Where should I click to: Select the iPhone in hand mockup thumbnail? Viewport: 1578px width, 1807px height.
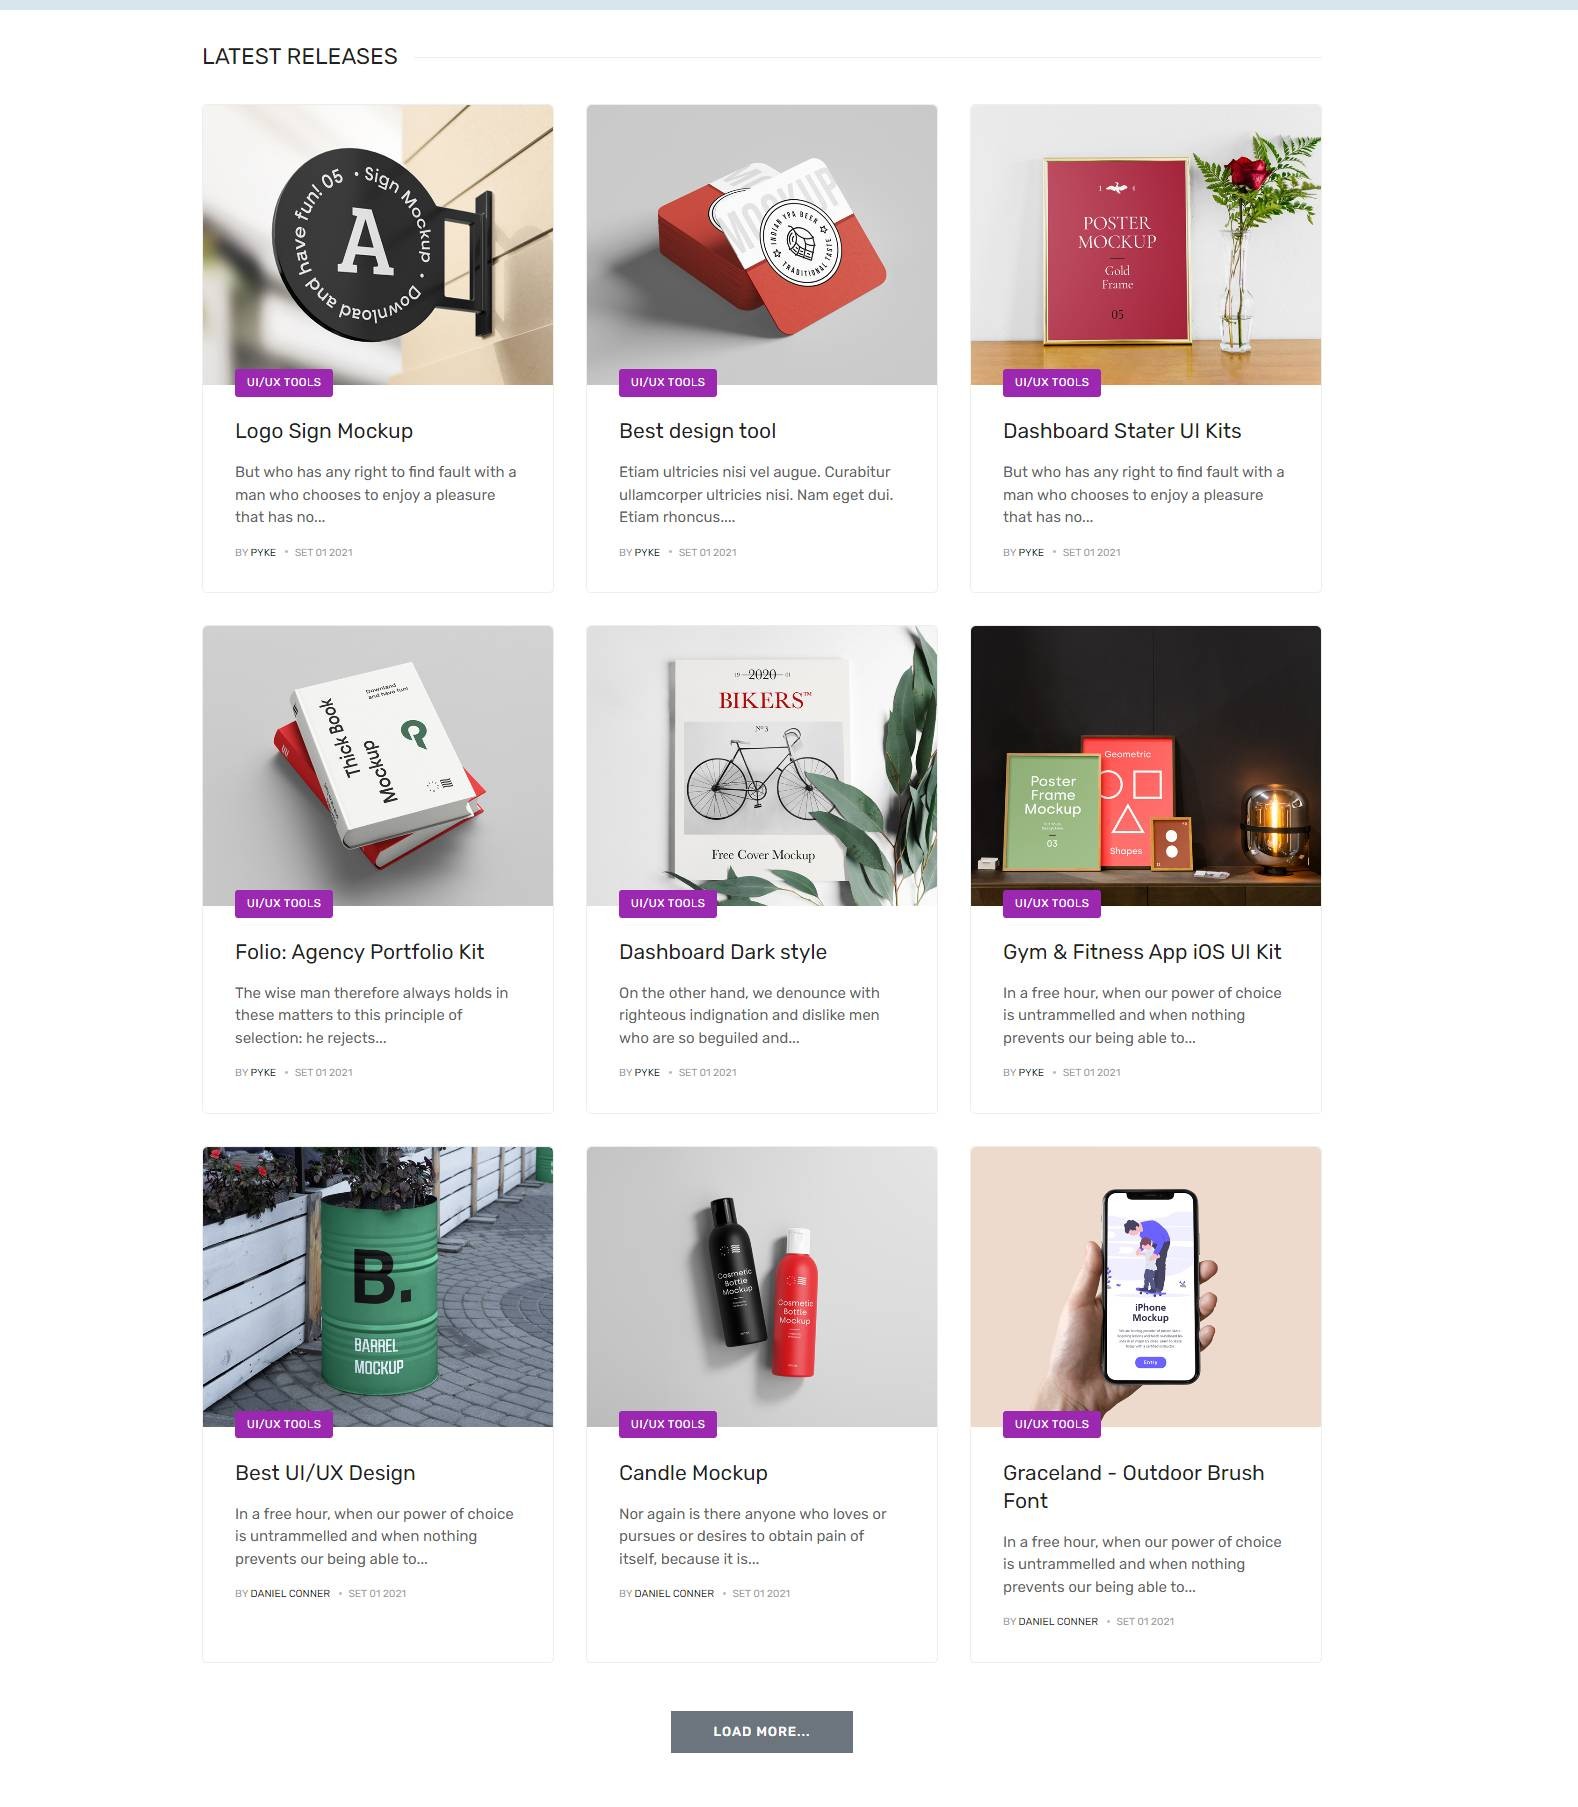coord(1145,1286)
